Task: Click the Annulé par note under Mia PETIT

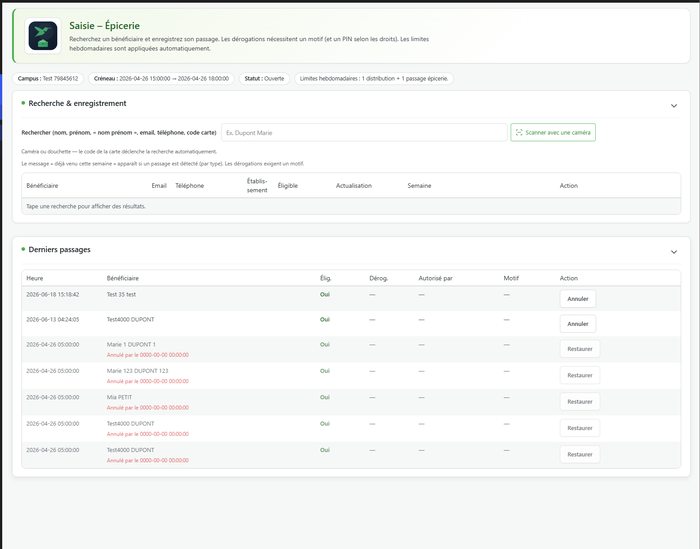Action: click(148, 408)
